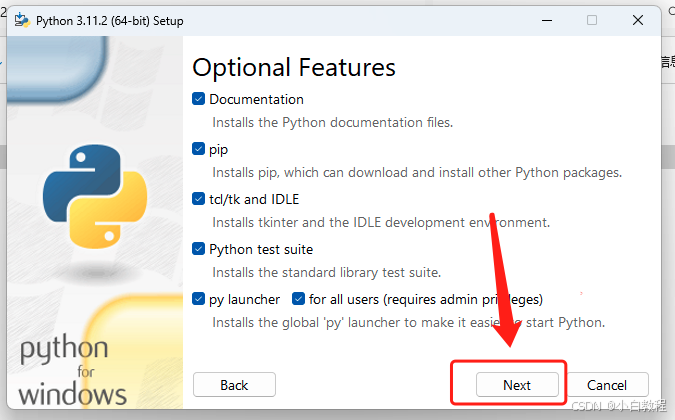Click the disabled maximize button

[592, 20]
